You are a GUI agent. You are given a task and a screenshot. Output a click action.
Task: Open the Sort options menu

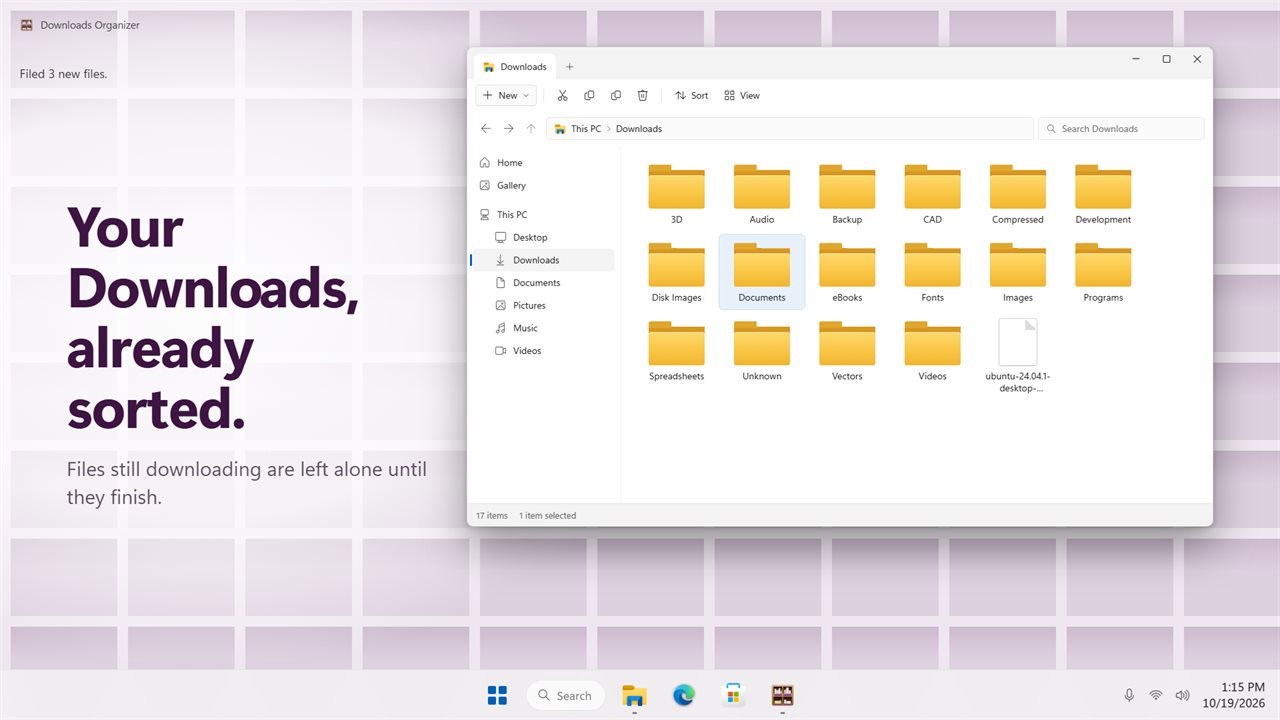(x=691, y=96)
